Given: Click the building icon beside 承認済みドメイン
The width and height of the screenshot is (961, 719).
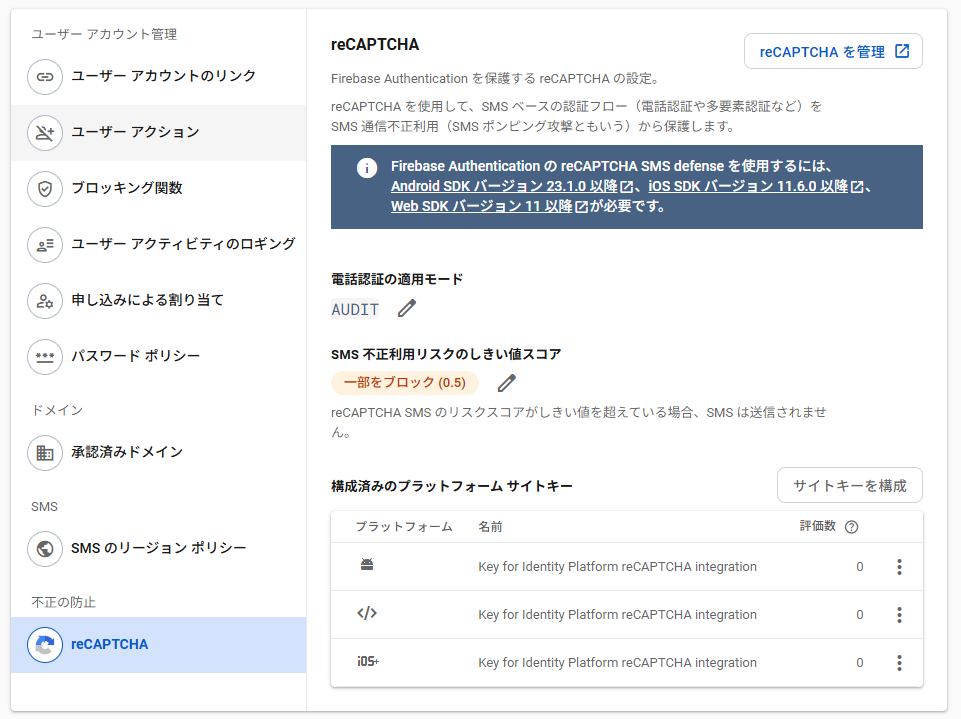Looking at the screenshot, I should 45,453.
